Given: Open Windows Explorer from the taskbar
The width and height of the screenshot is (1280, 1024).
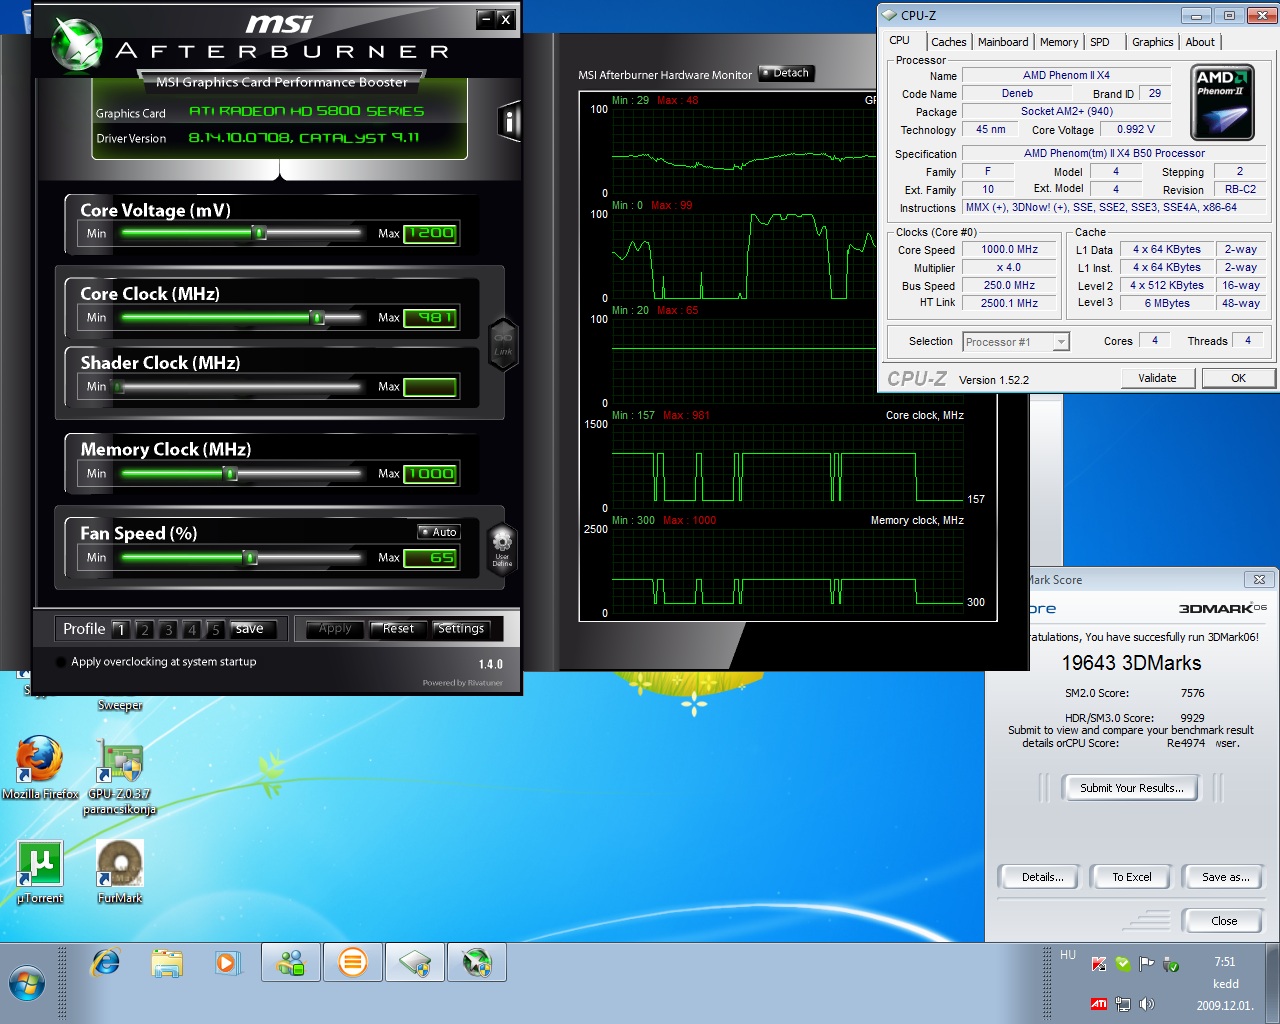Looking at the screenshot, I should pyautogui.click(x=167, y=963).
